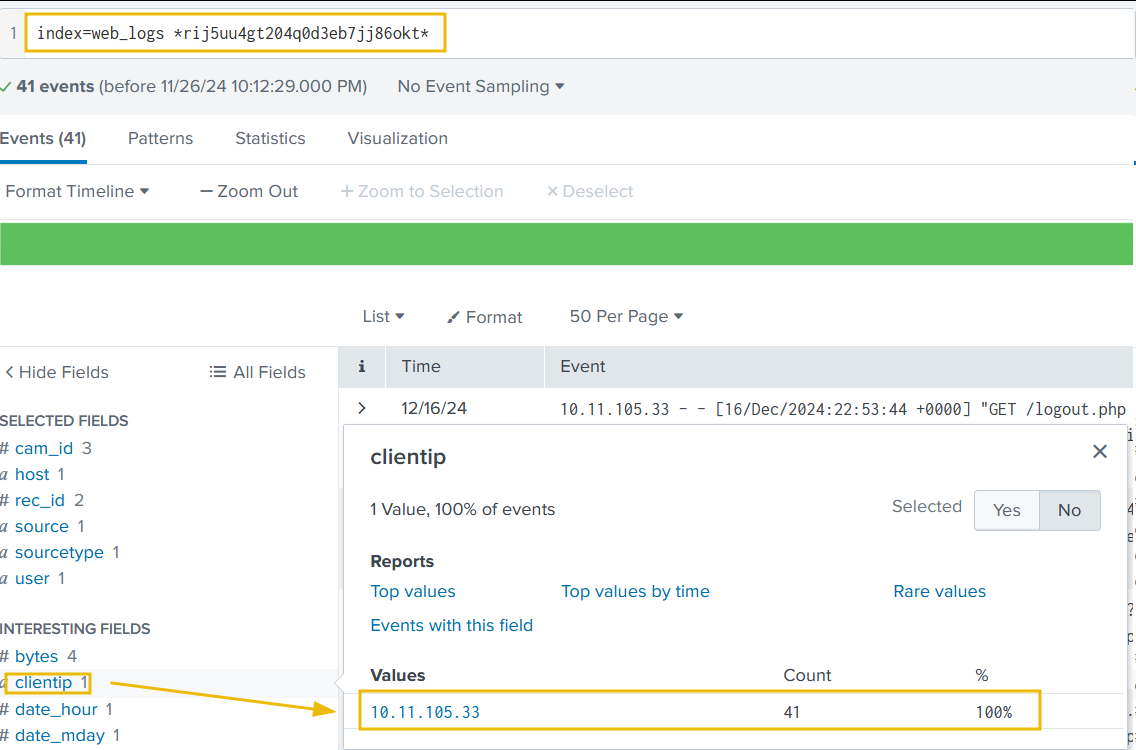Set clientip Selected to No

(x=1069, y=510)
